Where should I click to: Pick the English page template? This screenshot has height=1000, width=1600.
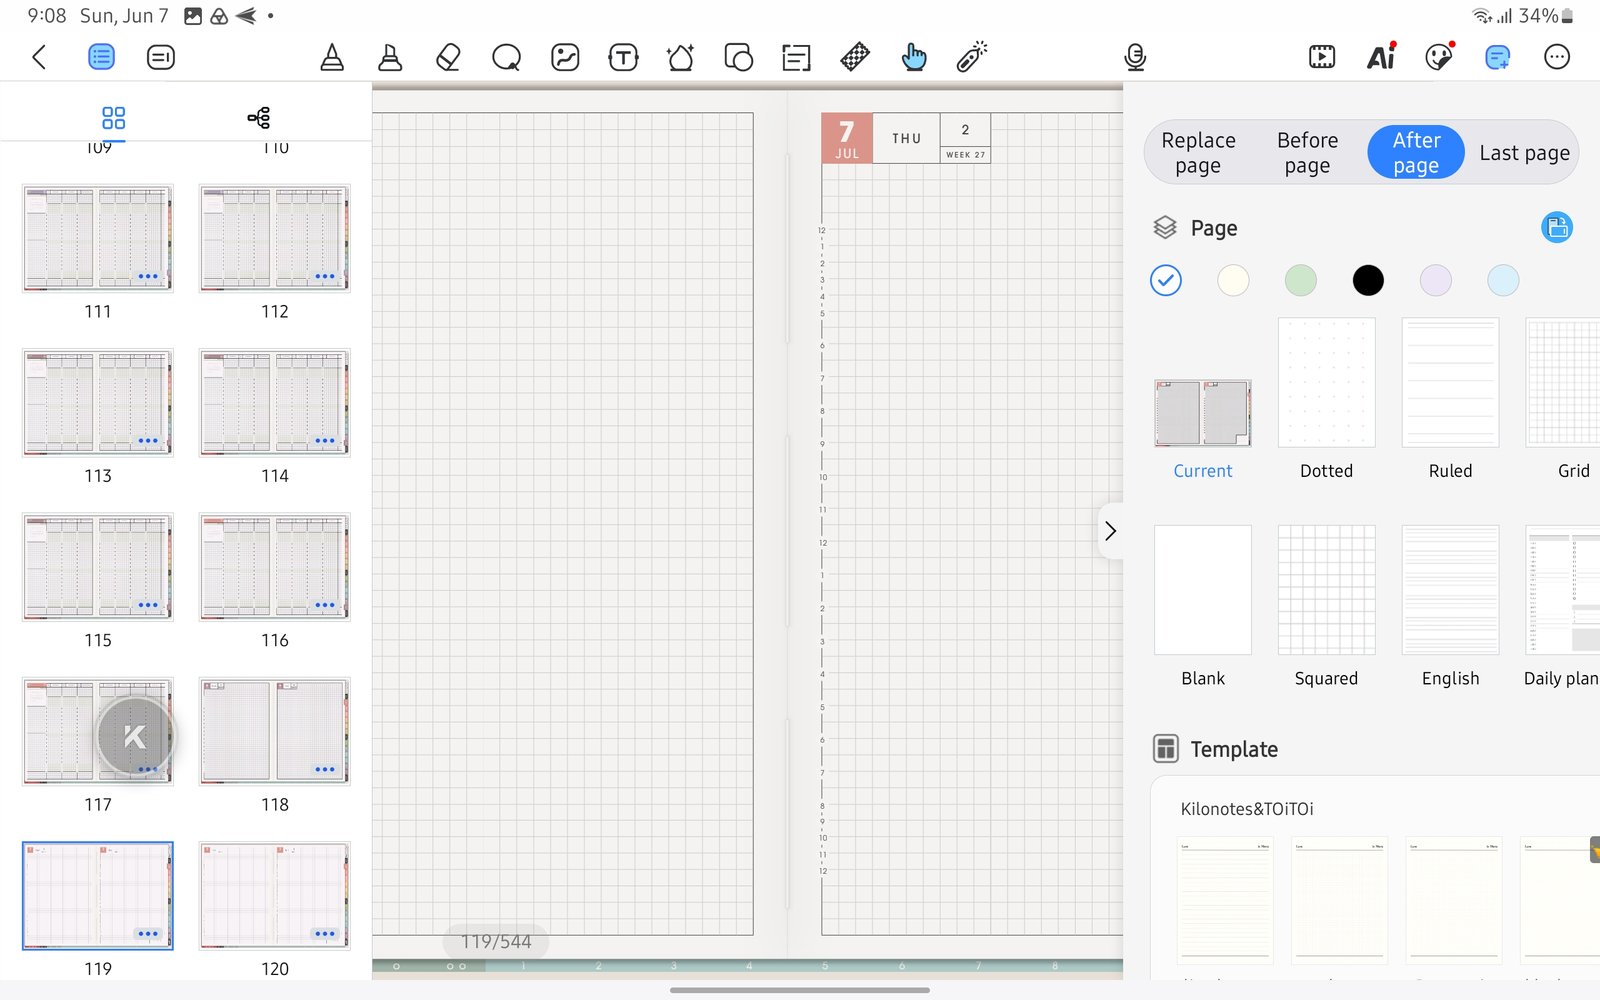coord(1450,590)
